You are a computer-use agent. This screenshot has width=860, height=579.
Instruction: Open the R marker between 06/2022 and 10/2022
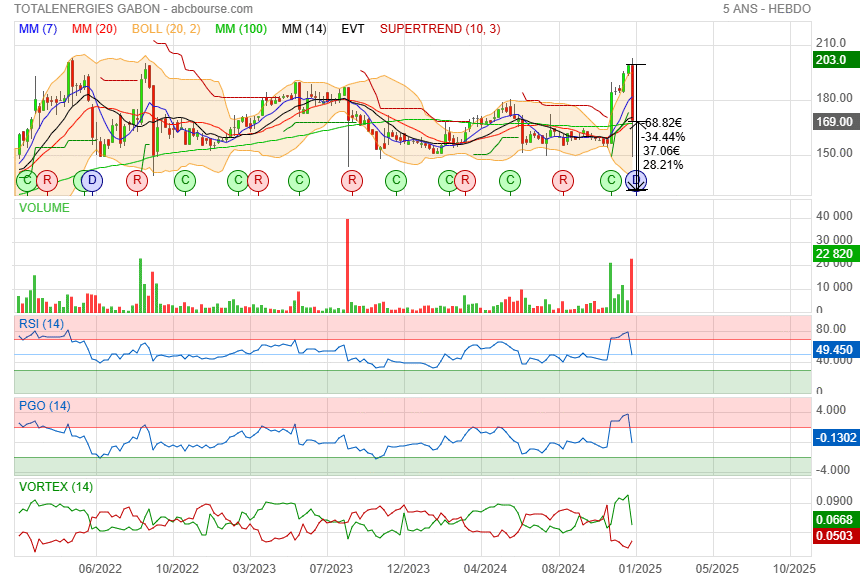tap(137, 180)
